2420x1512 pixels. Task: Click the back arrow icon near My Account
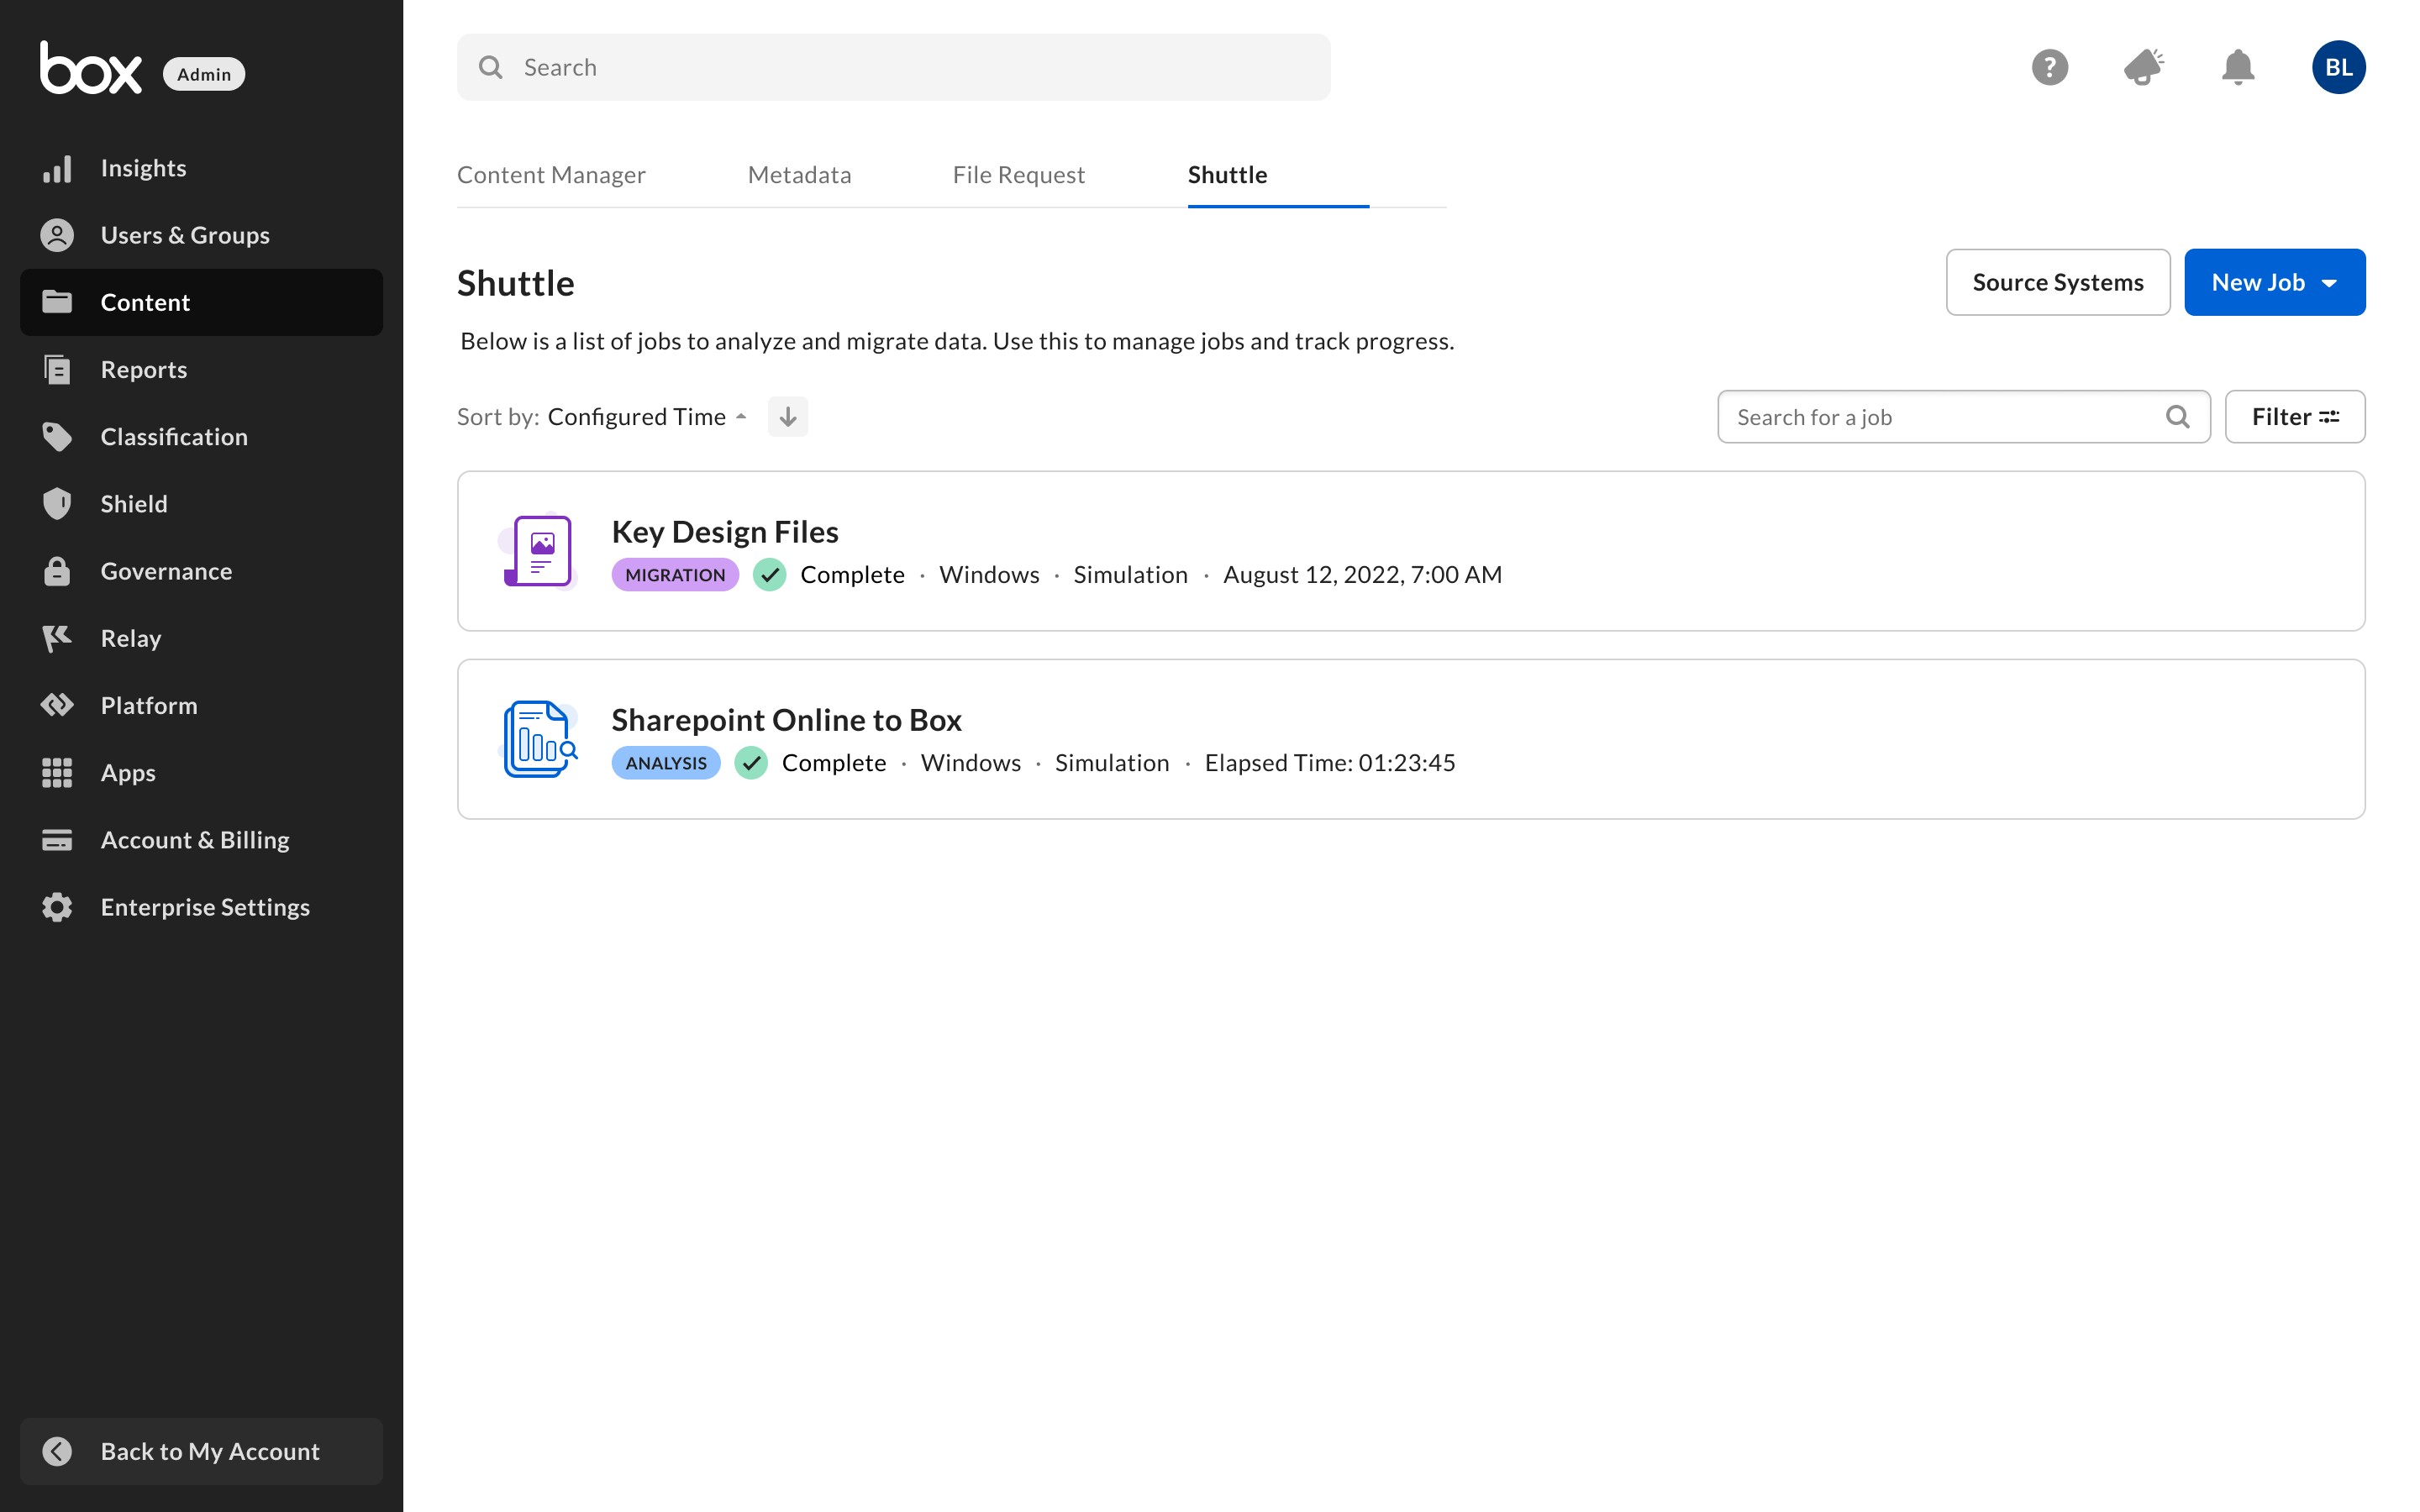[x=57, y=1451]
